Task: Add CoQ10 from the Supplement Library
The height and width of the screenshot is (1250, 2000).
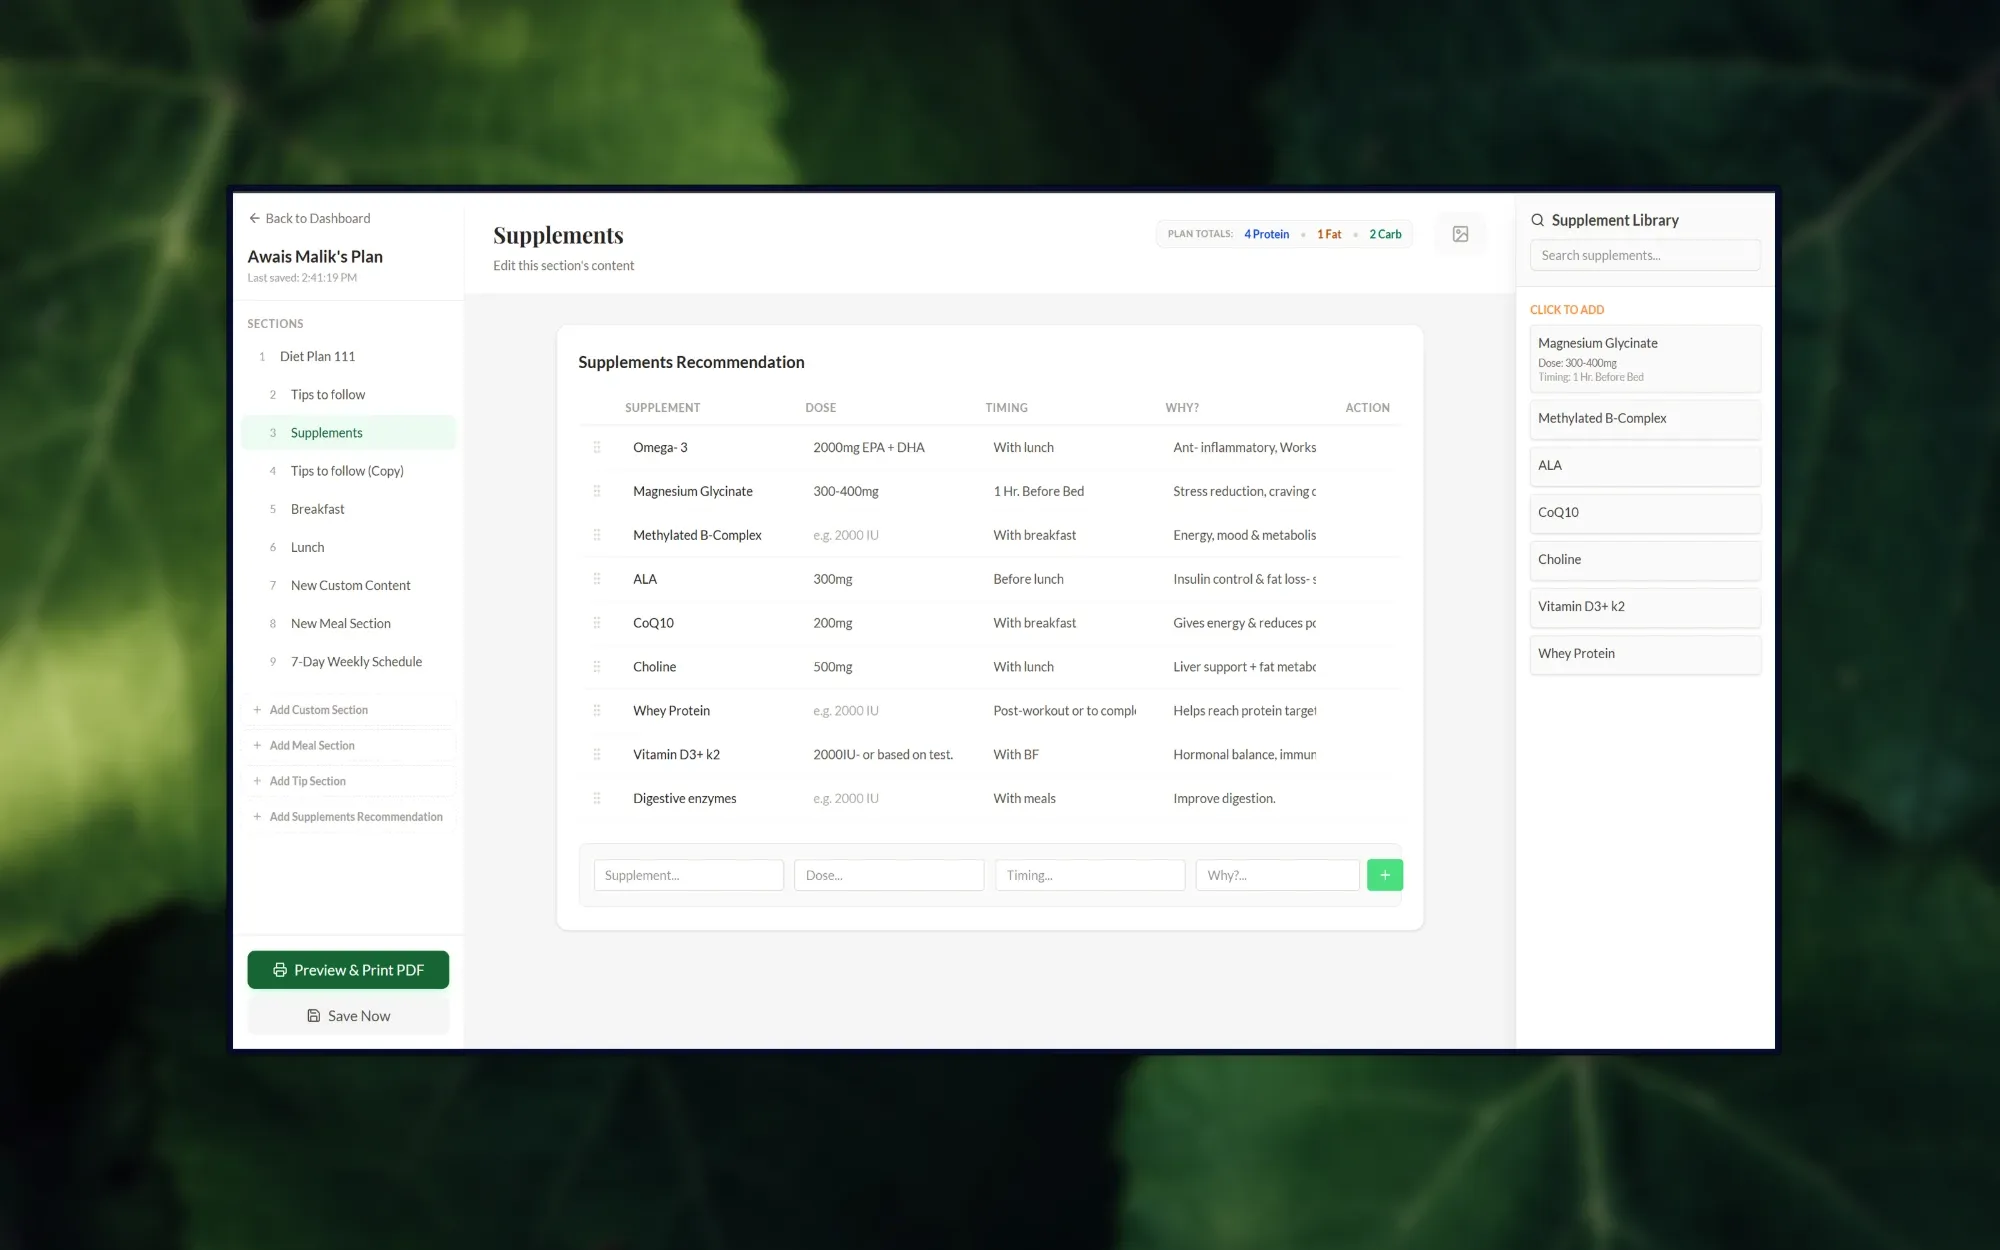Action: (x=1645, y=513)
